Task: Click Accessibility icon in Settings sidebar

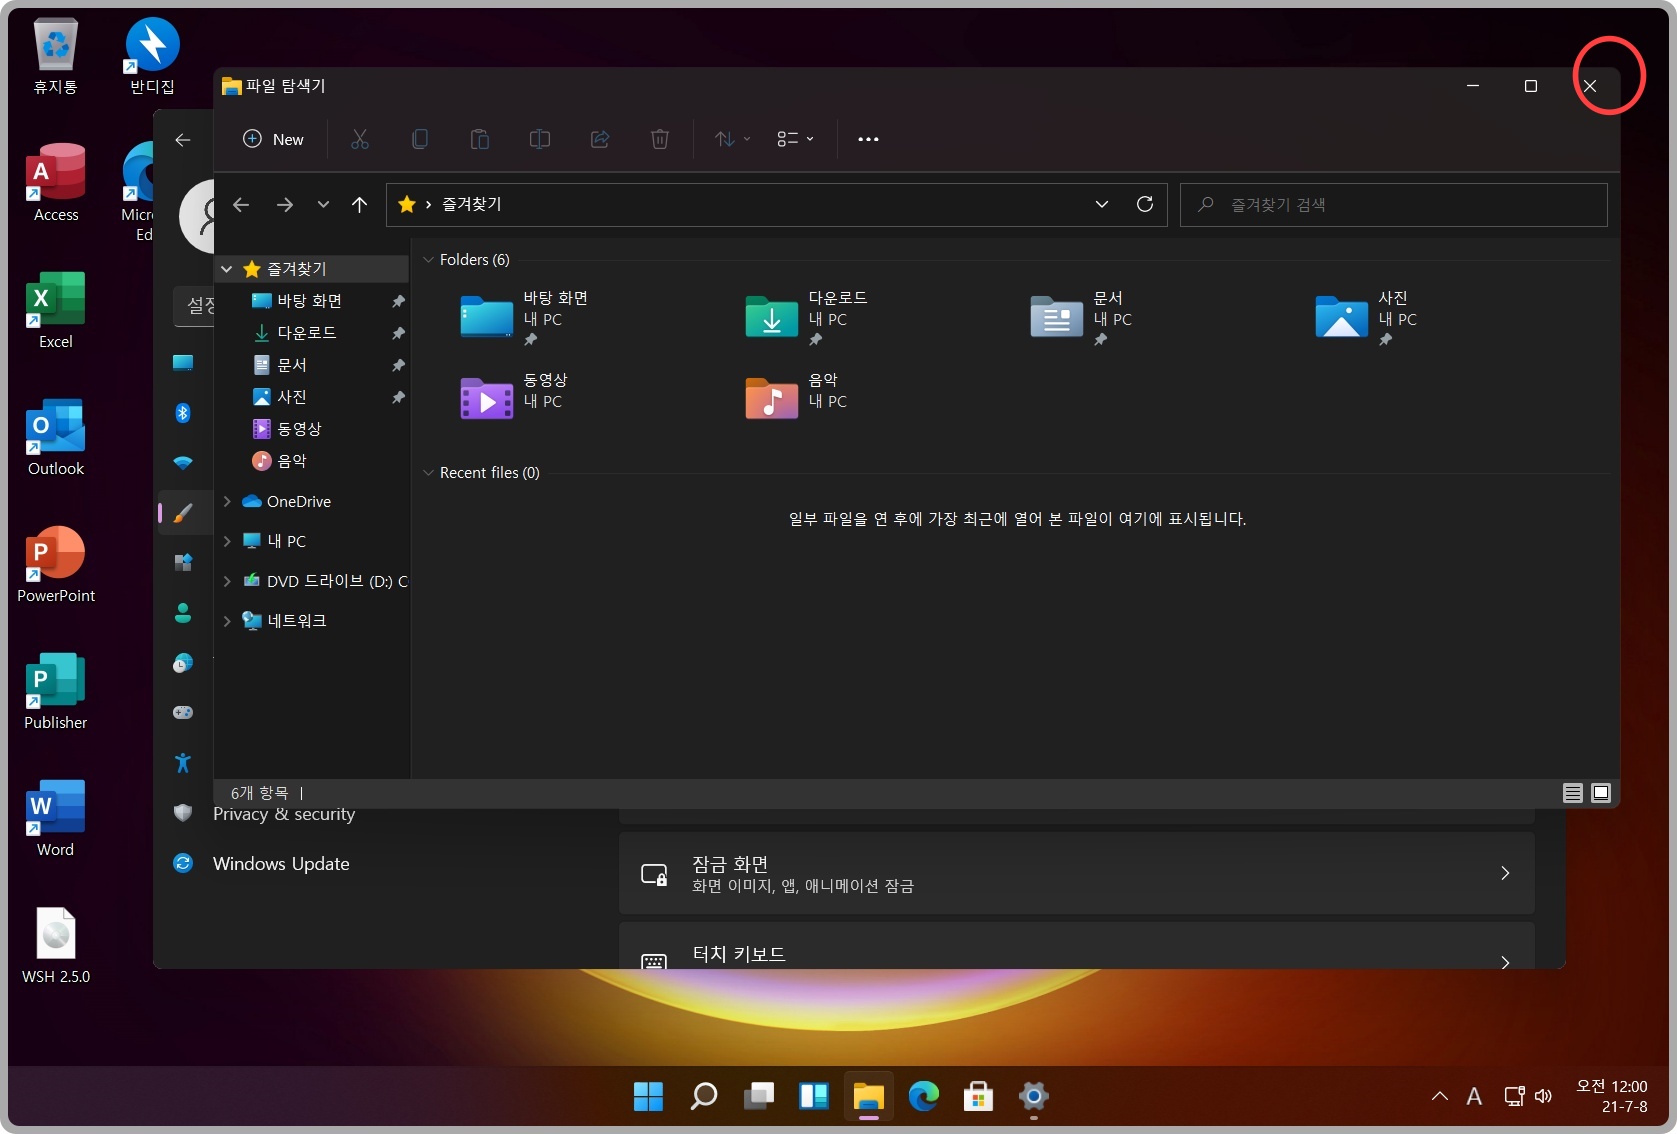Action: tap(183, 763)
